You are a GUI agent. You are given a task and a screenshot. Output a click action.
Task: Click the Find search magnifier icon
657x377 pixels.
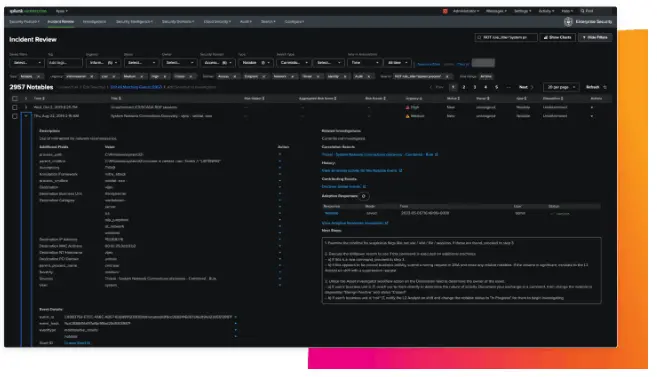click(x=582, y=11)
